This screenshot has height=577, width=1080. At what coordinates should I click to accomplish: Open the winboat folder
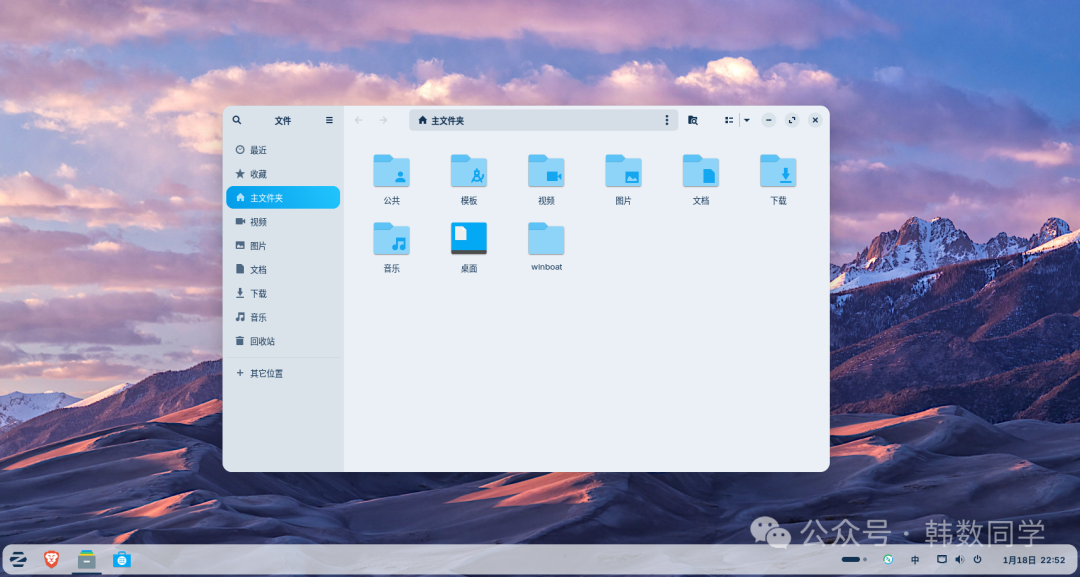coord(546,240)
